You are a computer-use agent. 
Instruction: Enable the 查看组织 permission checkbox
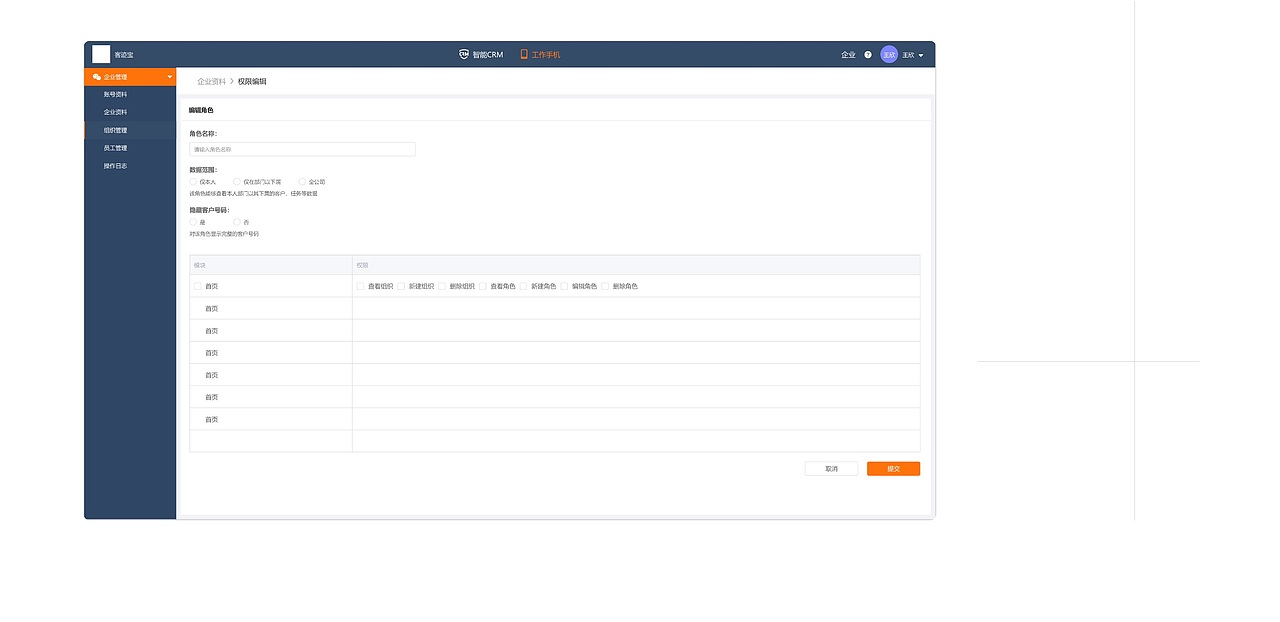tap(360, 286)
